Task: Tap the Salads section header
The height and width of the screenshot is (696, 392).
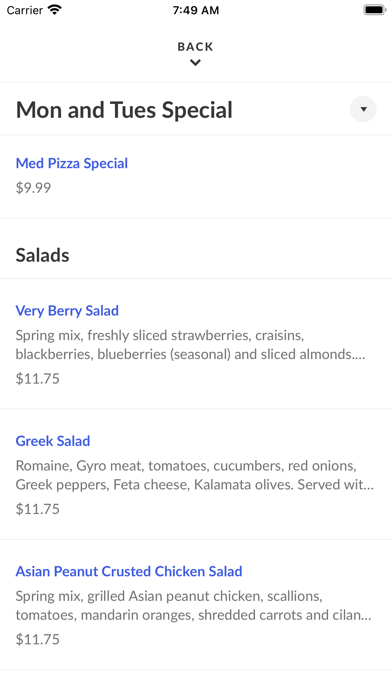Action: click(x=43, y=255)
